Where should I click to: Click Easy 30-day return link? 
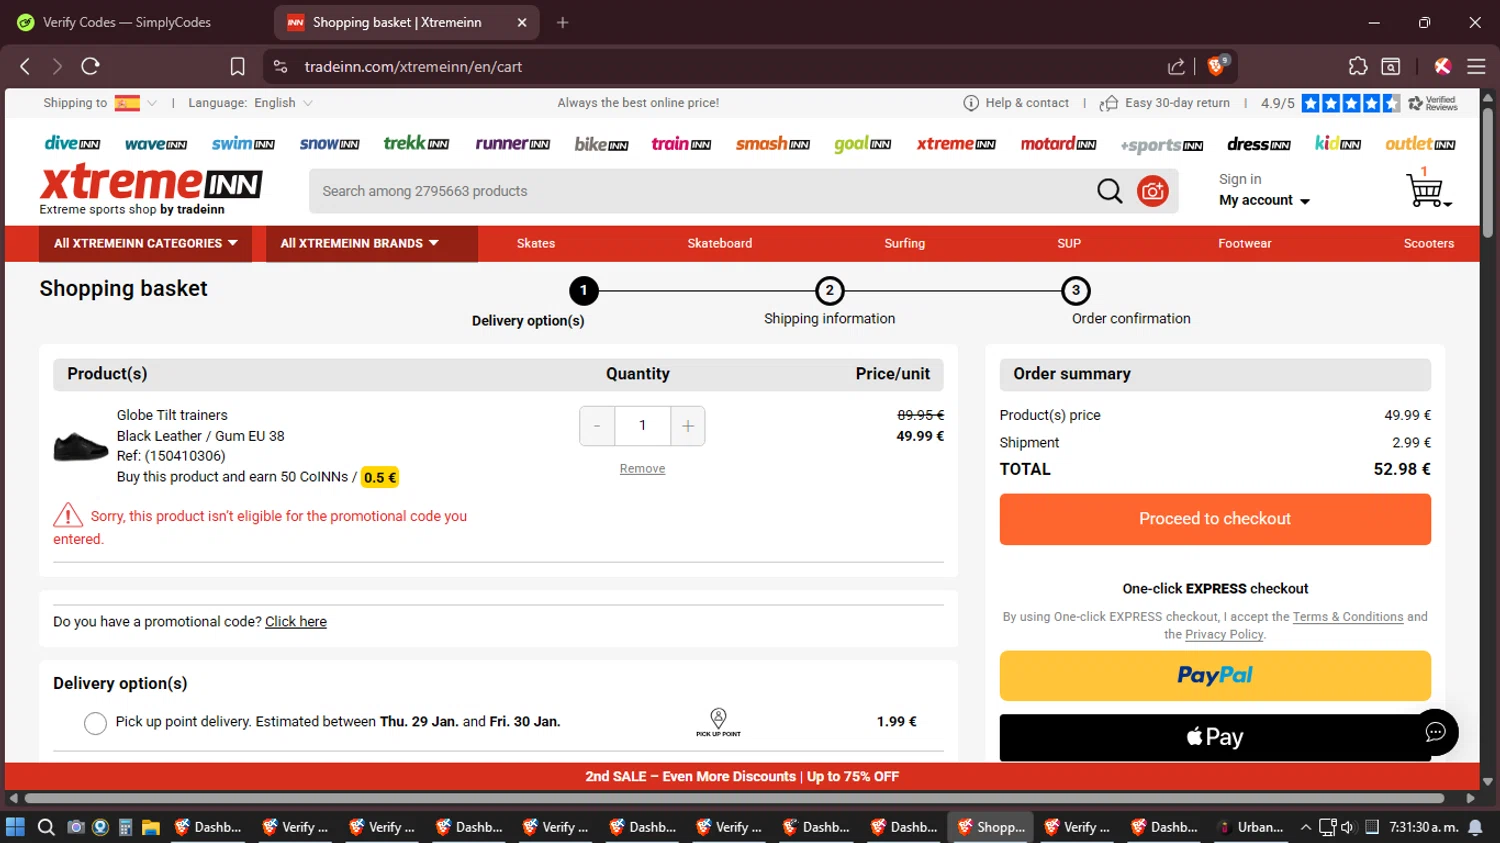pyautogui.click(x=1165, y=103)
